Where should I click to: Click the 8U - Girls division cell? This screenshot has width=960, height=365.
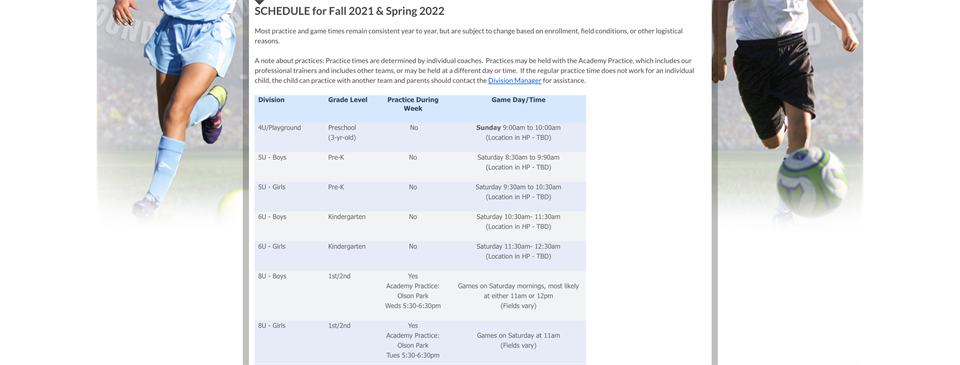(271, 325)
